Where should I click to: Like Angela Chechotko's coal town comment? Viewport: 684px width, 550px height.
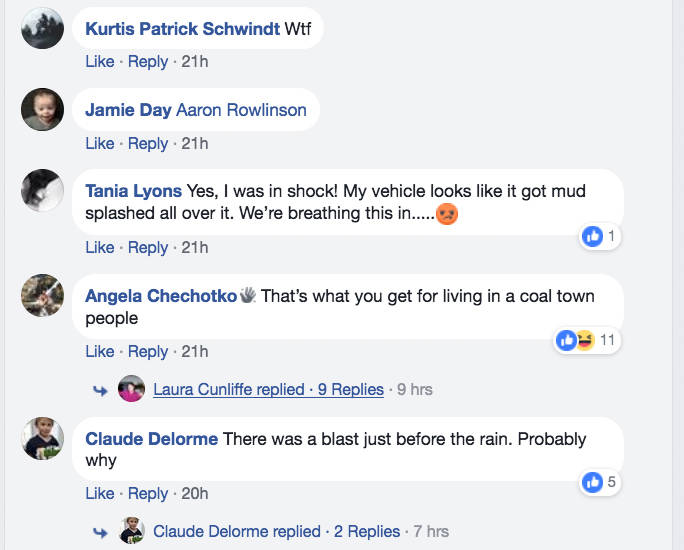coord(99,351)
